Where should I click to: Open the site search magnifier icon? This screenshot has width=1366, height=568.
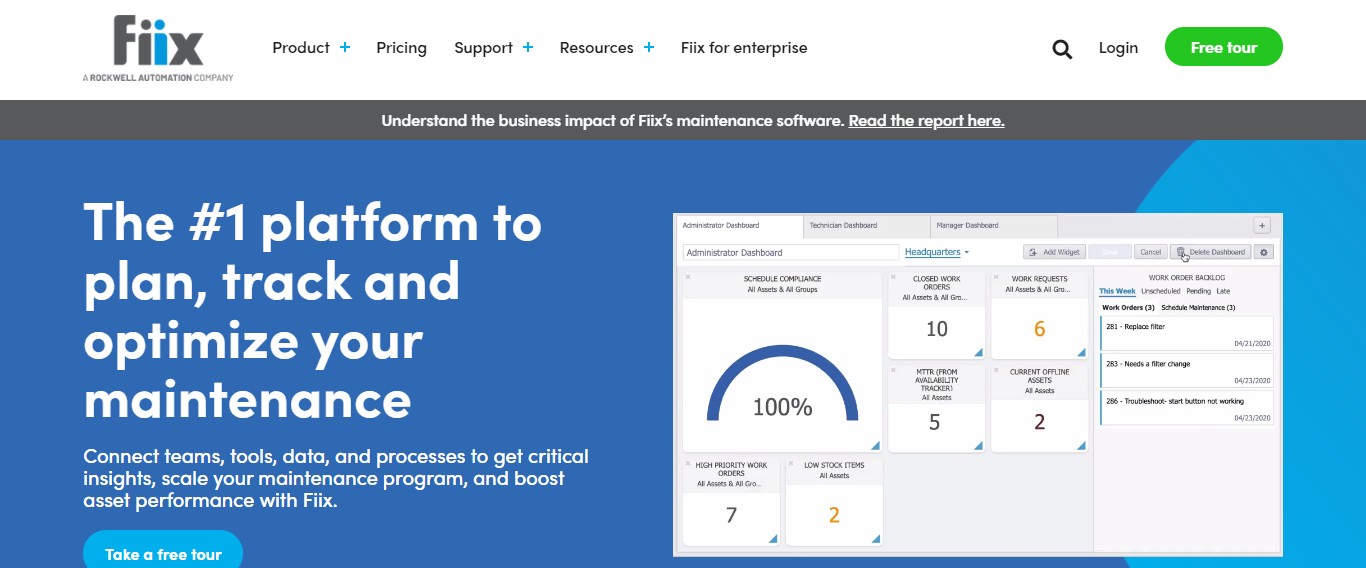click(1062, 49)
